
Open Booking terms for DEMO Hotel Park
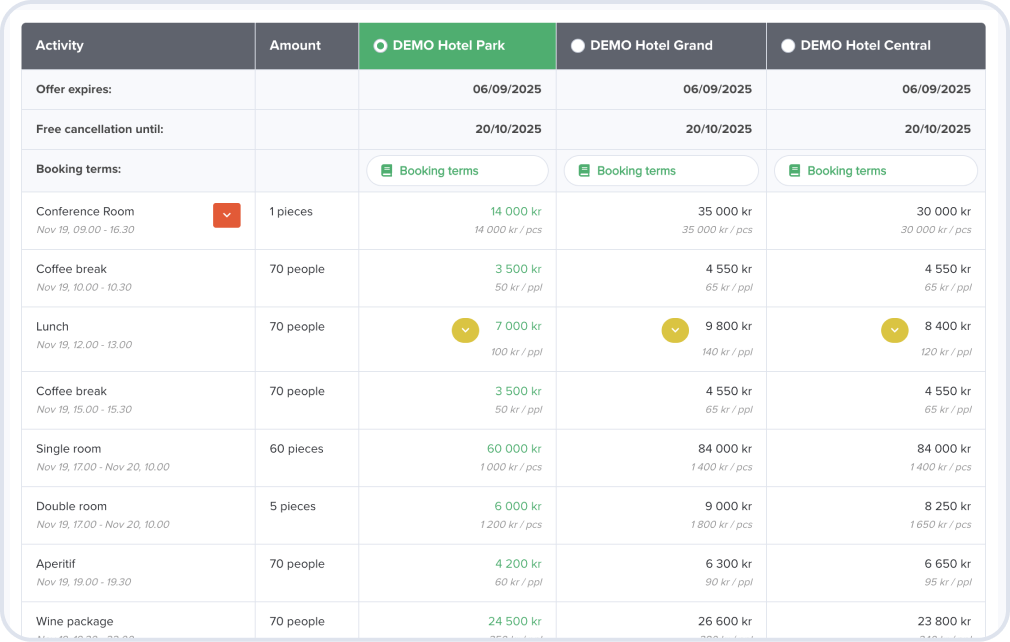click(457, 171)
